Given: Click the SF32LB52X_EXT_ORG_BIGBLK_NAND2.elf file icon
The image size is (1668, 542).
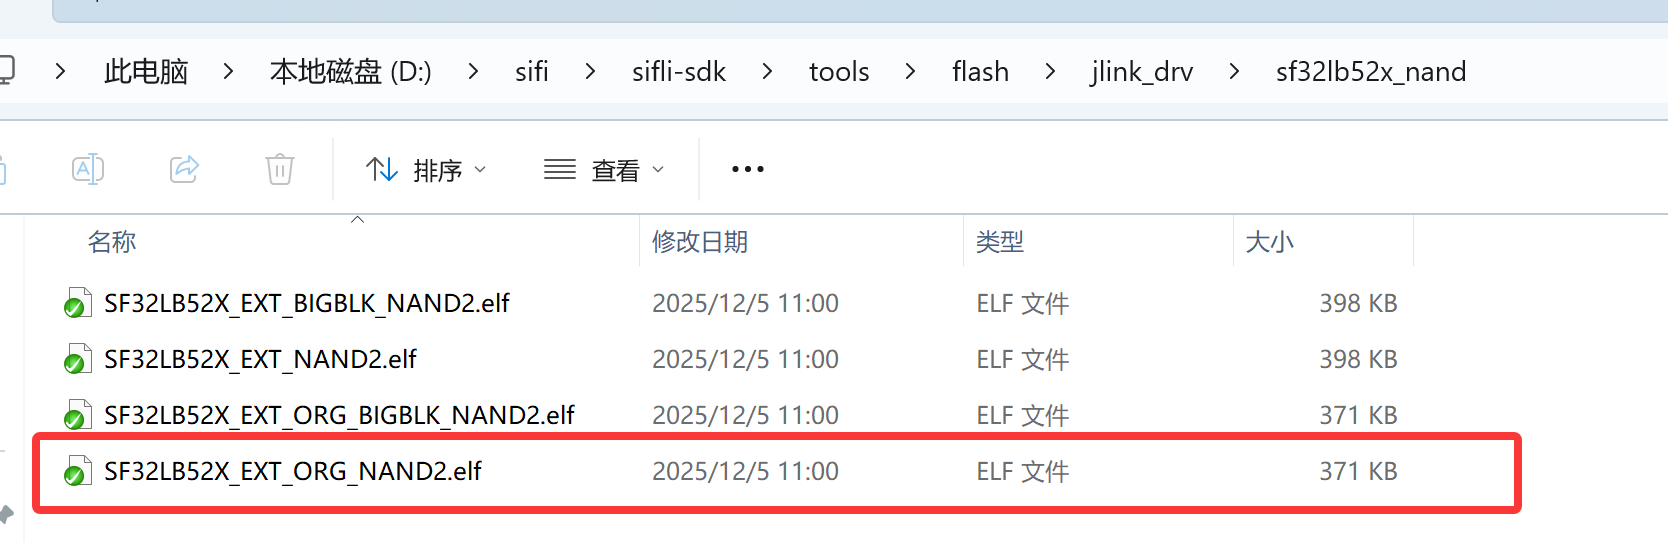Looking at the screenshot, I should pos(76,415).
